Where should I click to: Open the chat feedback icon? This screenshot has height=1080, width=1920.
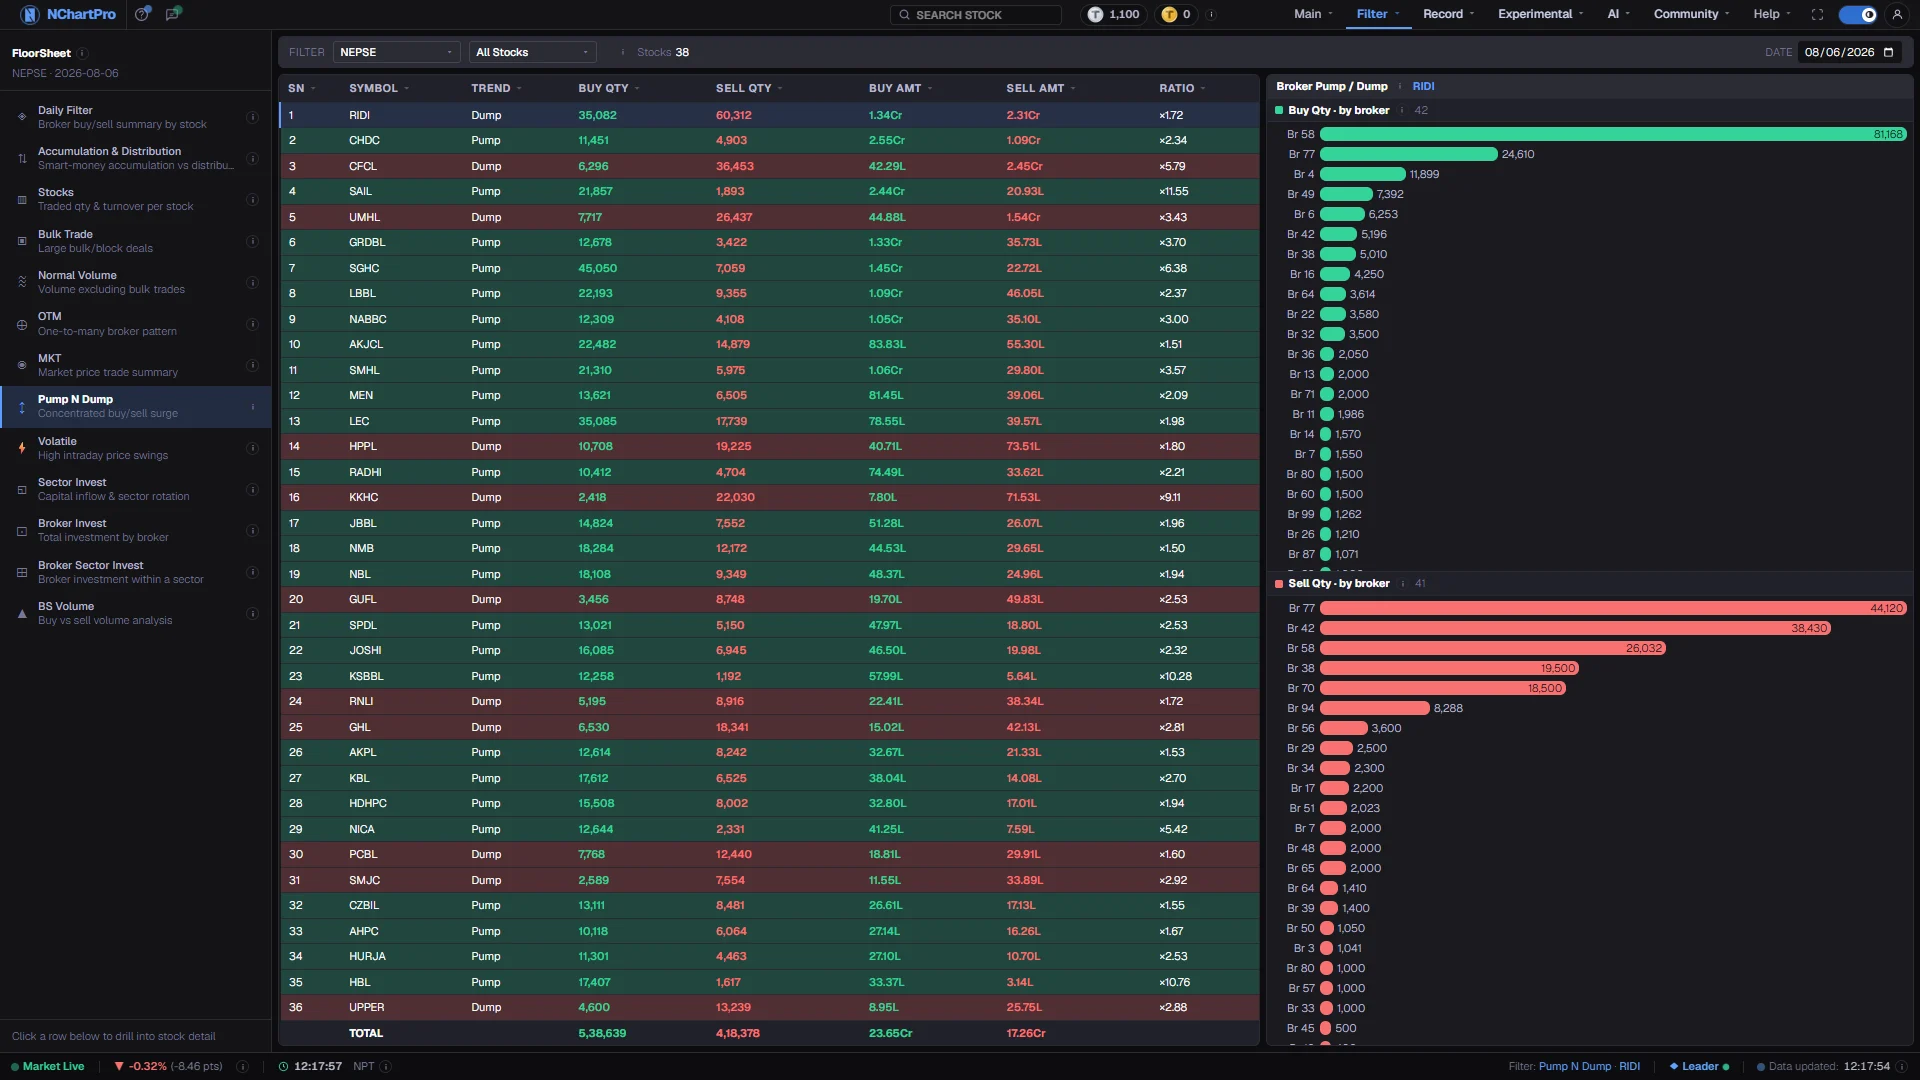coord(173,14)
